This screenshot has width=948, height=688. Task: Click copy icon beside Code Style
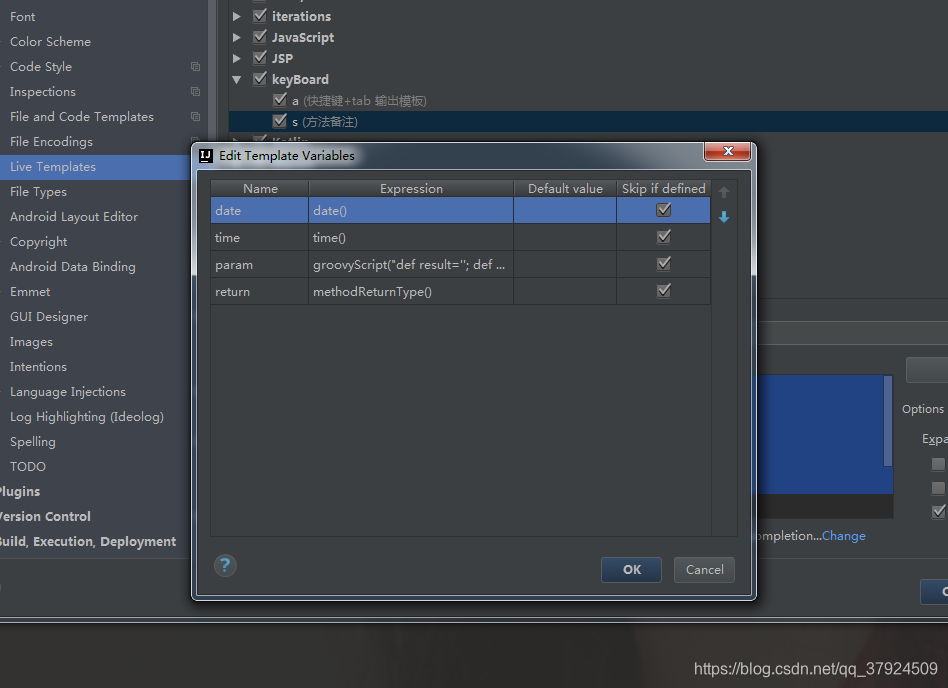(195, 67)
